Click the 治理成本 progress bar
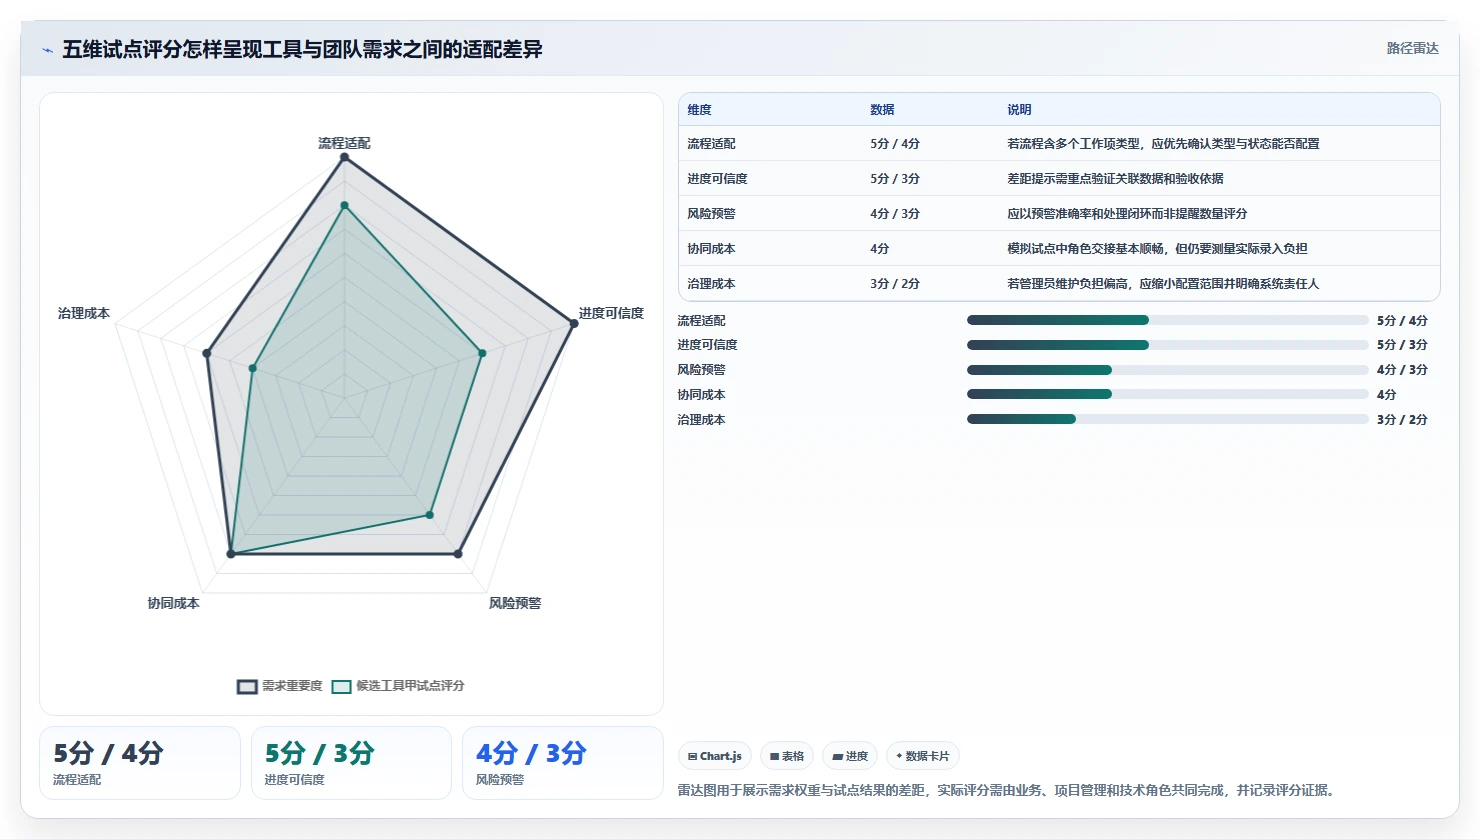The width and height of the screenshot is (1480, 840). click(1167, 419)
